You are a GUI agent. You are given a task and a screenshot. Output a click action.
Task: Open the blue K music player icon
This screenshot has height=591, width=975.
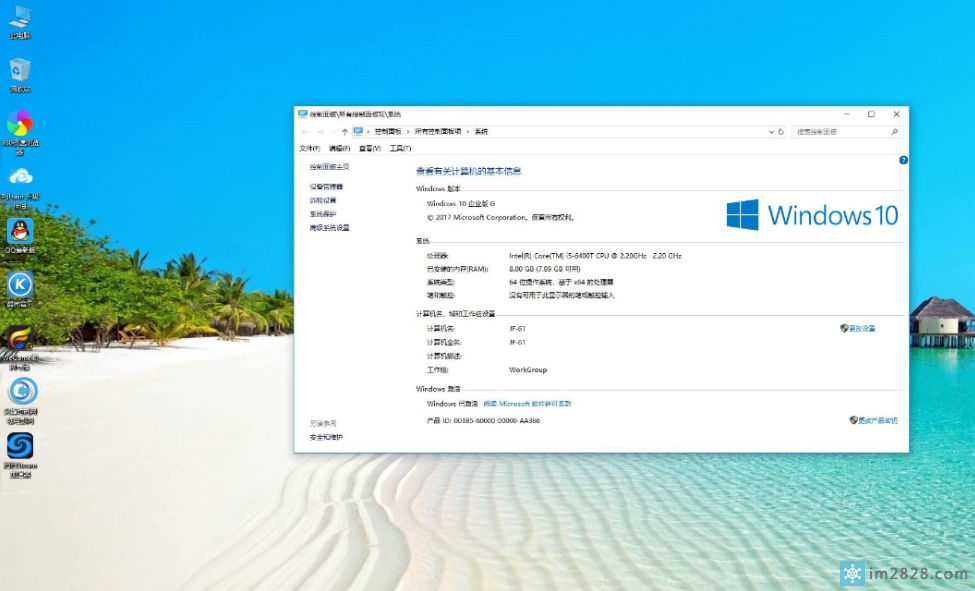20,285
